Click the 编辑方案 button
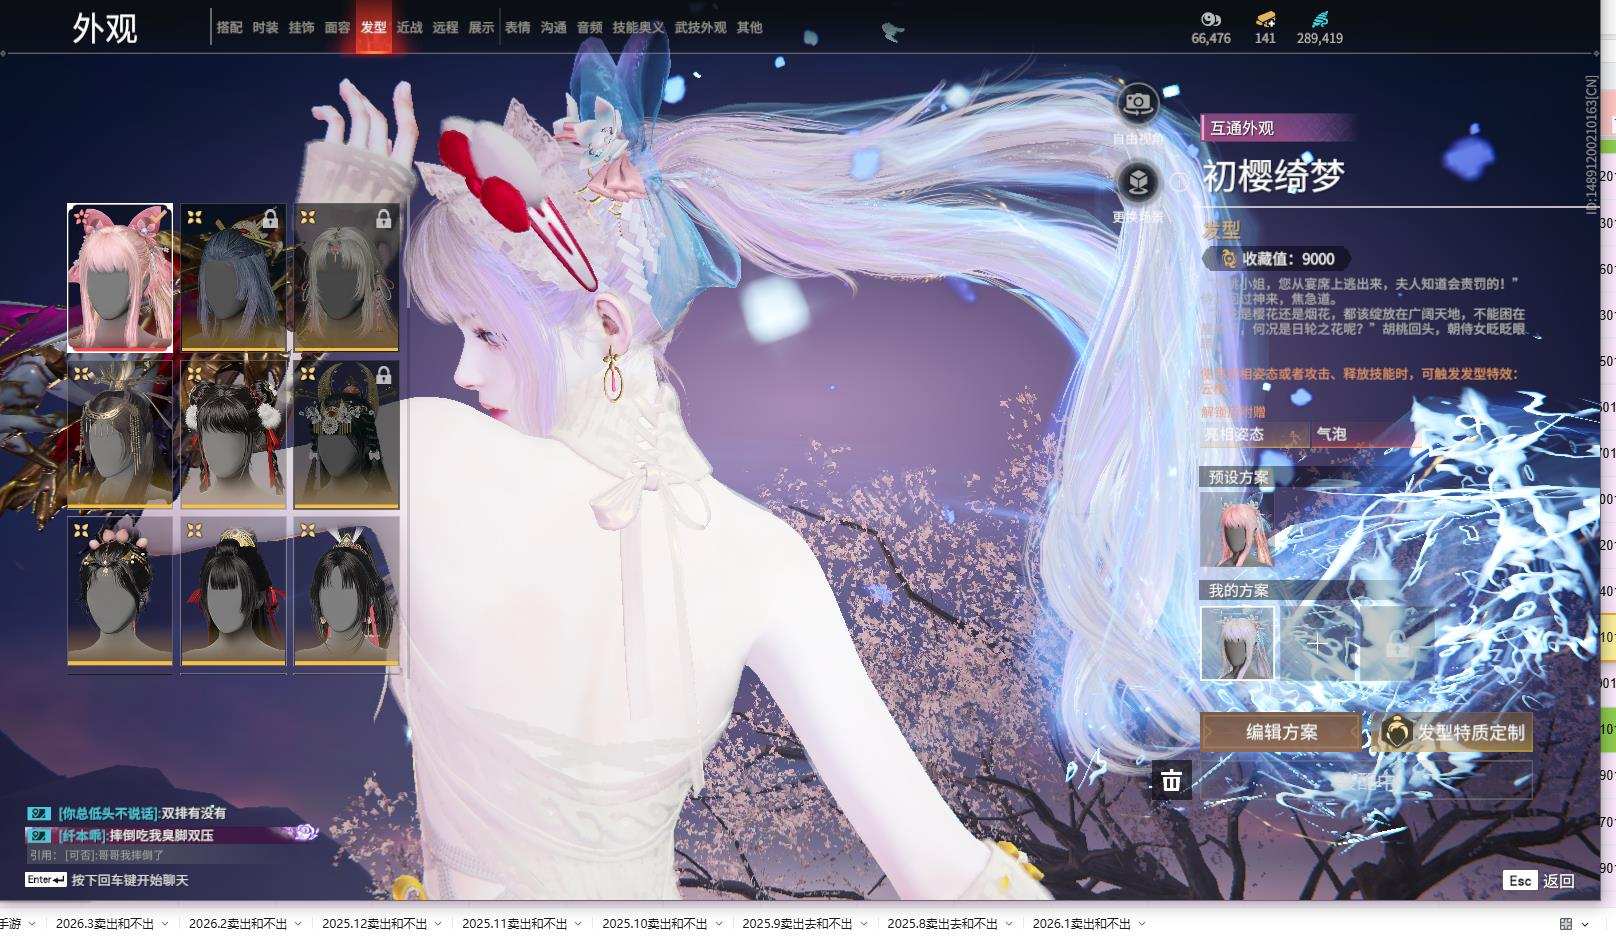Viewport: 1616px width, 939px height. [x=1281, y=732]
